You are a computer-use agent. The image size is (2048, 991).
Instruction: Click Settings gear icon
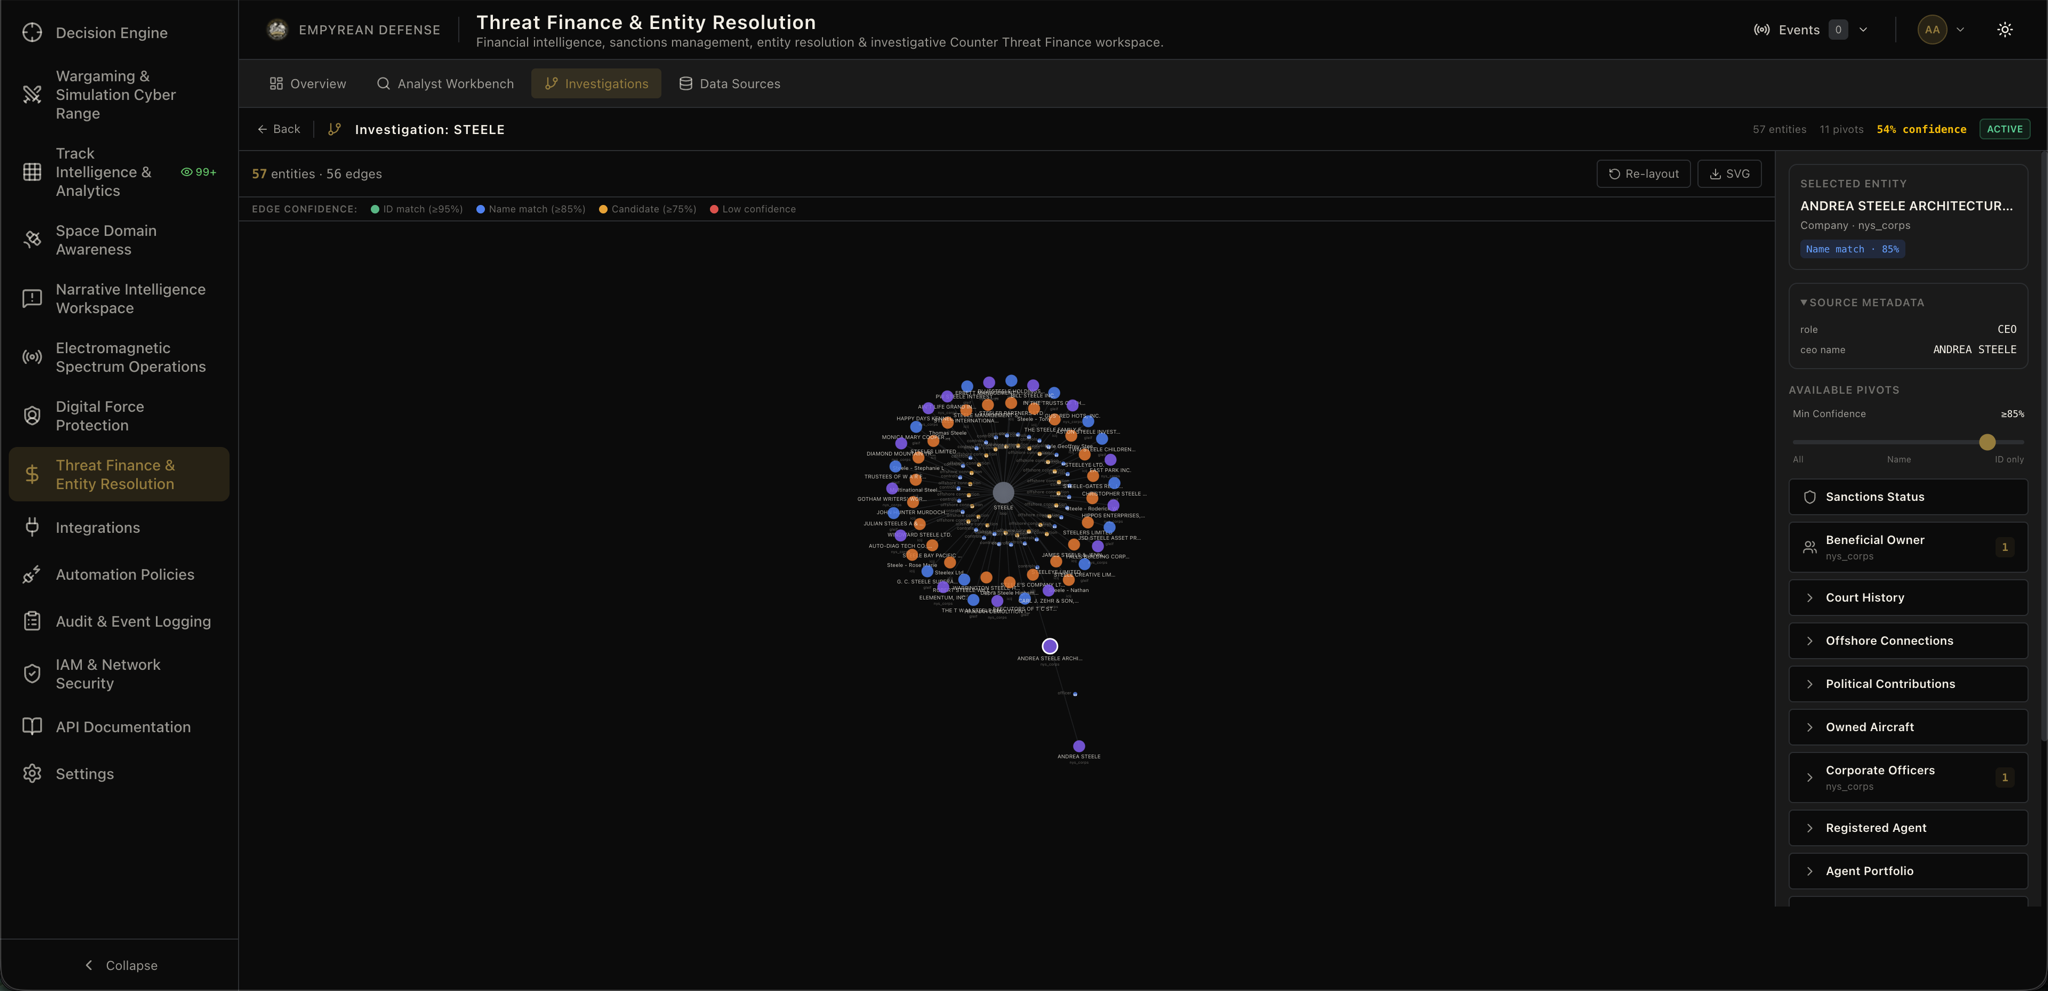(32, 773)
